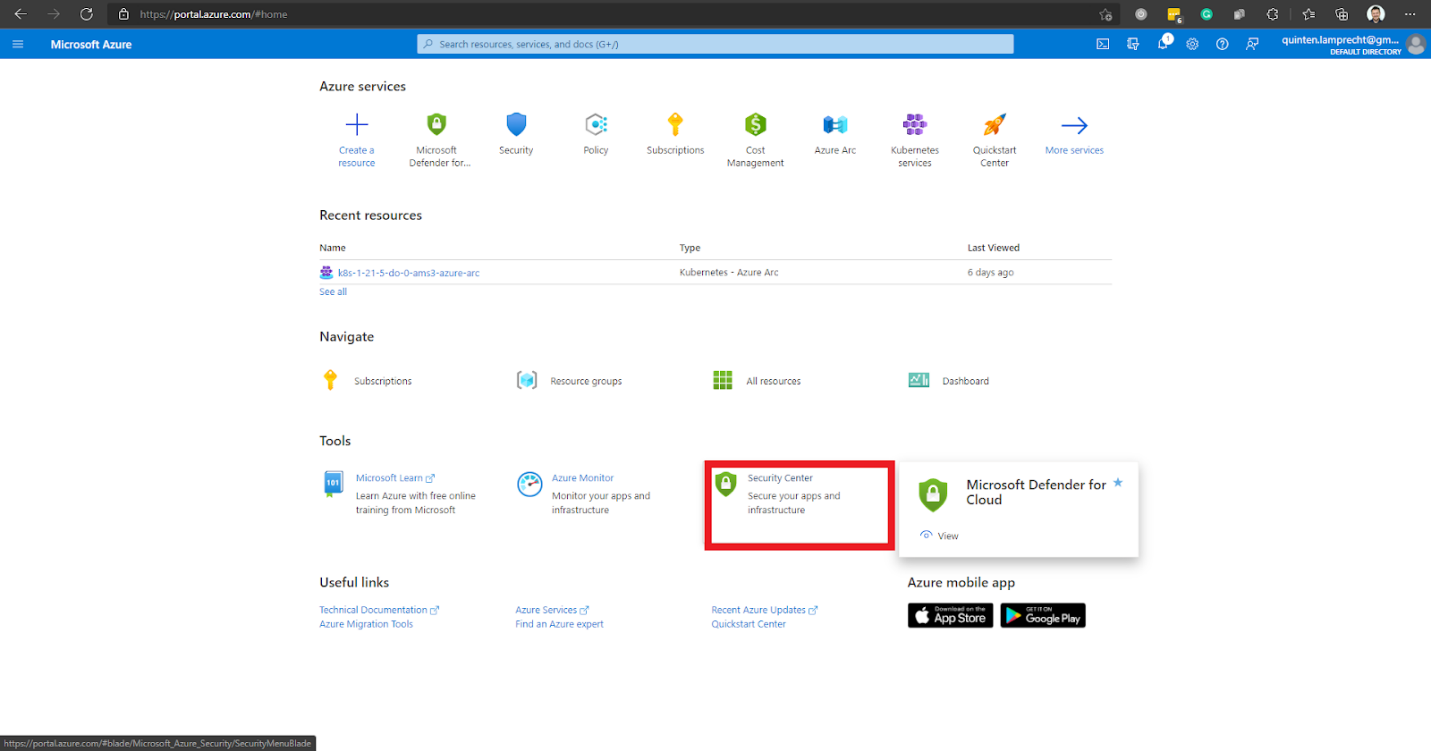
Task: Click the Name column header
Action: tap(332, 248)
